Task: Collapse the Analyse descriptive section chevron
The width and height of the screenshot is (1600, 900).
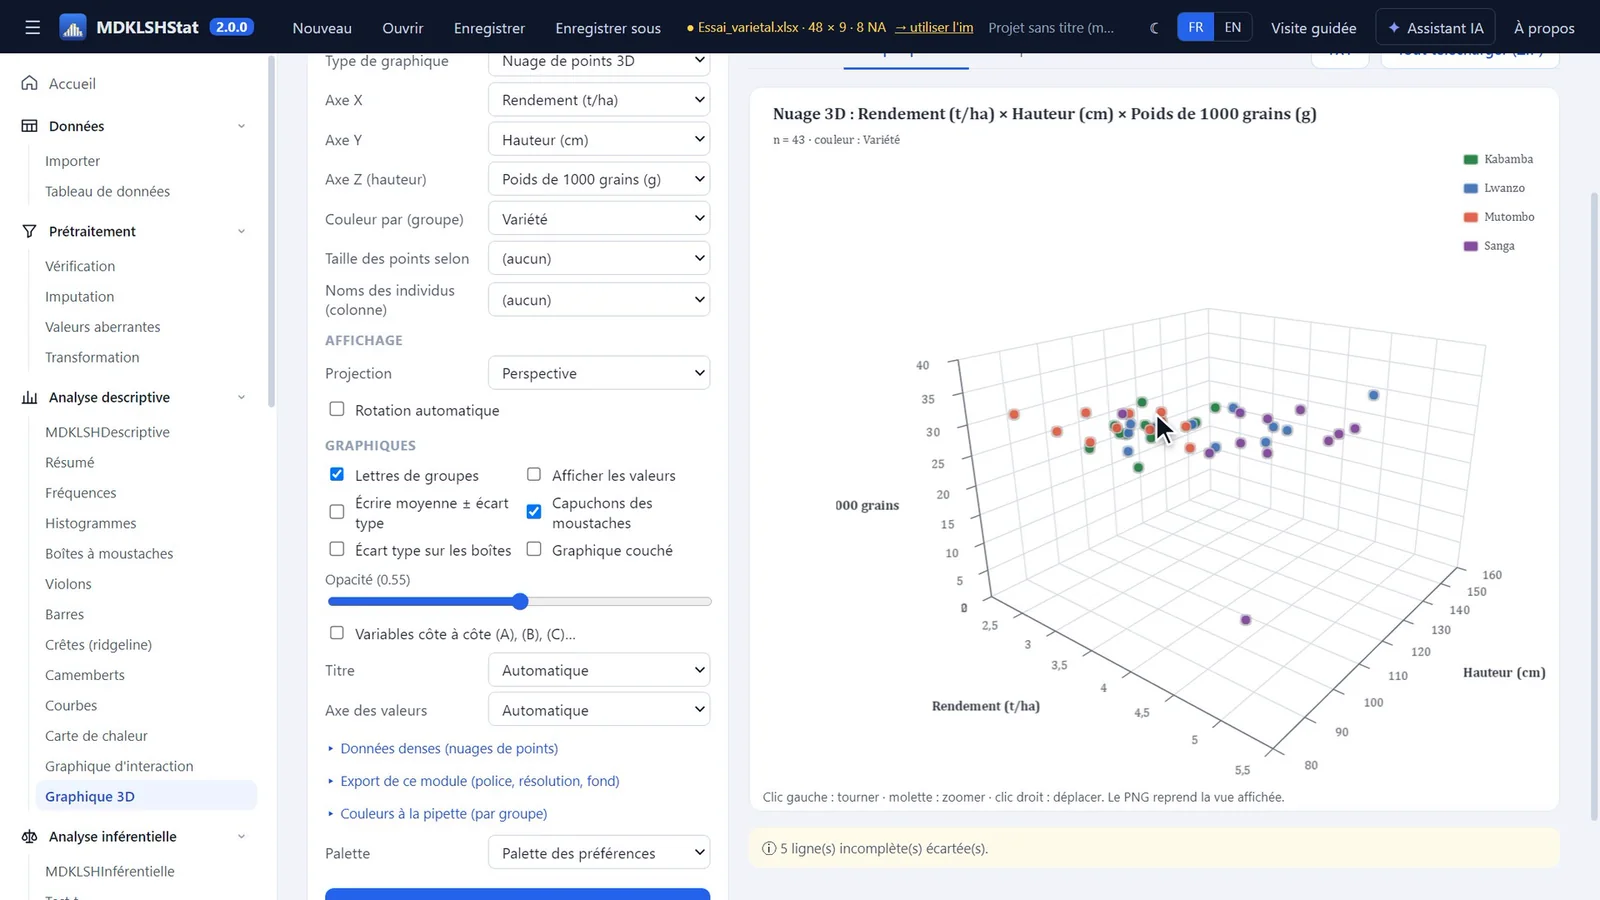Action: tap(241, 397)
